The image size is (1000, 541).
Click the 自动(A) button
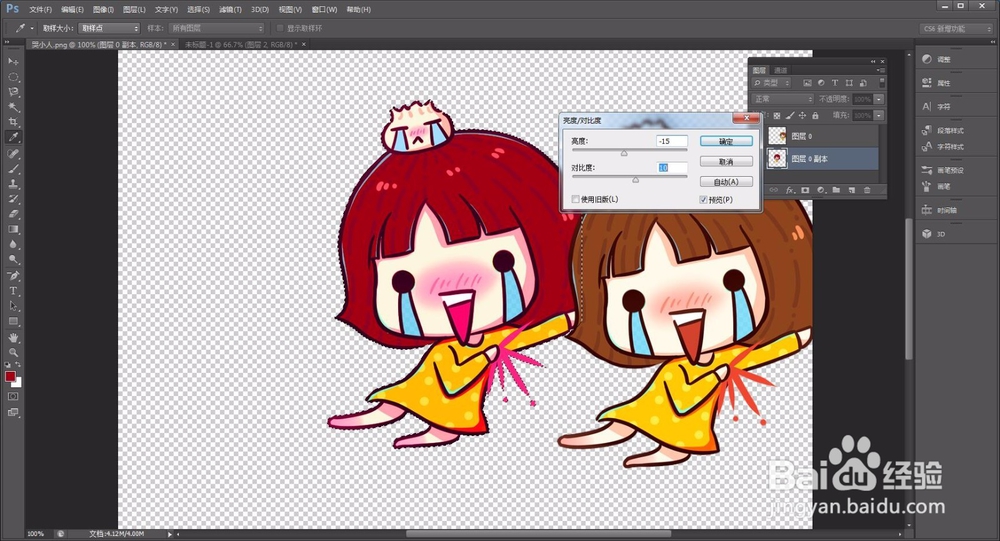(x=726, y=182)
